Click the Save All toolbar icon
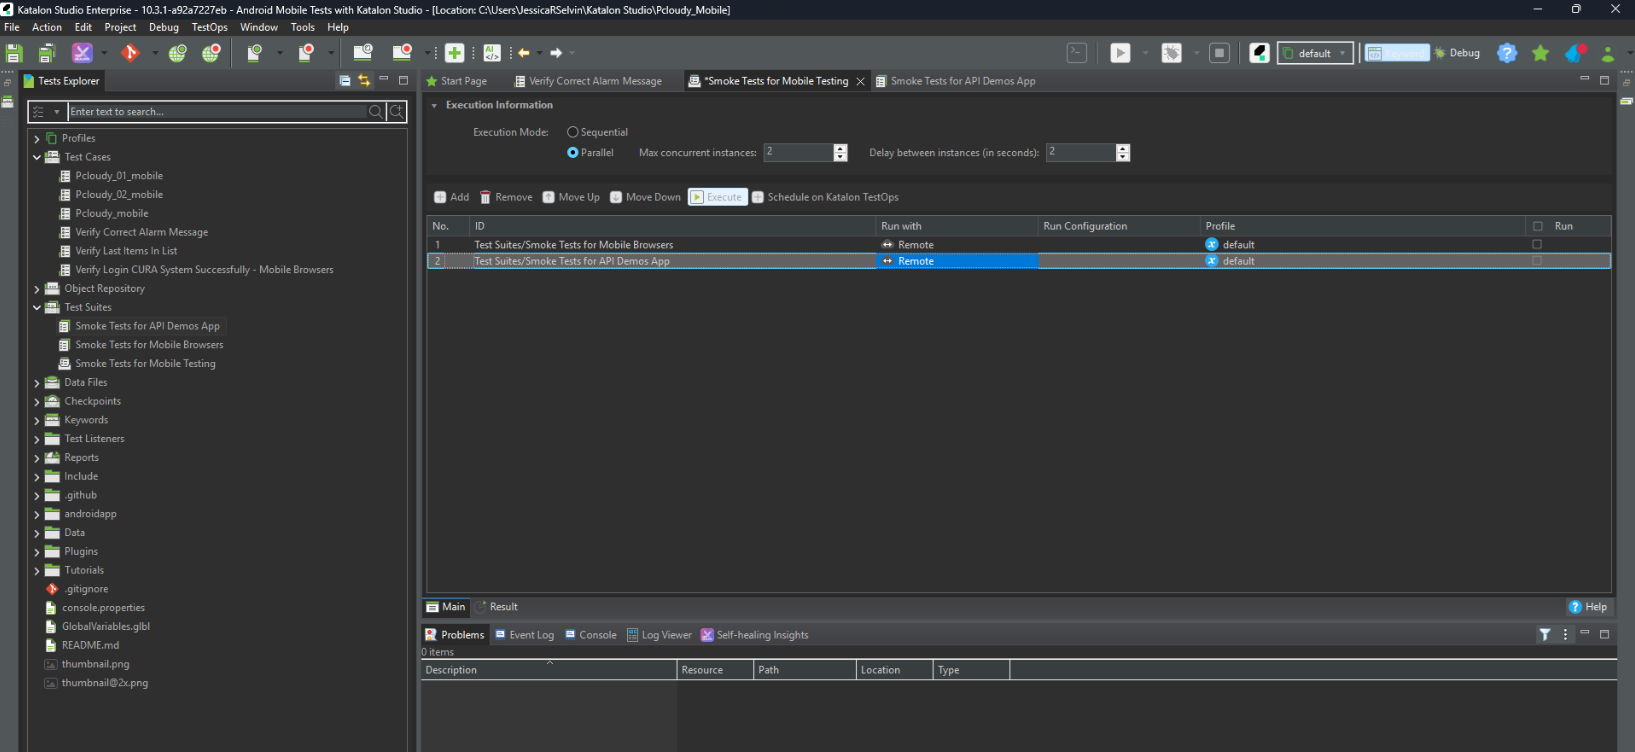The image size is (1635, 752). pos(46,53)
